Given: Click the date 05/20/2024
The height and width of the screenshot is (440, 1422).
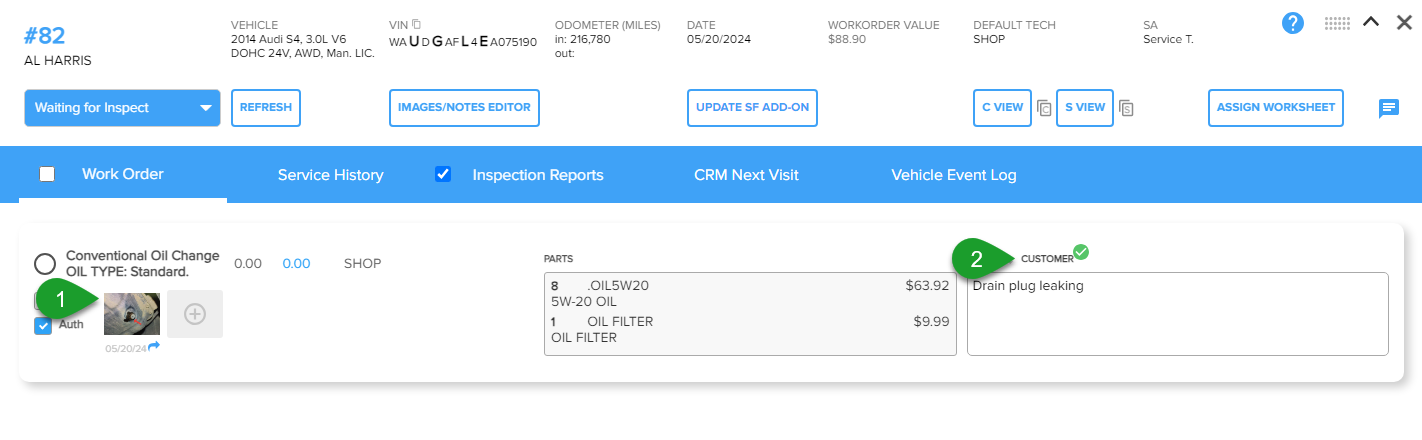Looking at the screenshot, I should [719, 40].
